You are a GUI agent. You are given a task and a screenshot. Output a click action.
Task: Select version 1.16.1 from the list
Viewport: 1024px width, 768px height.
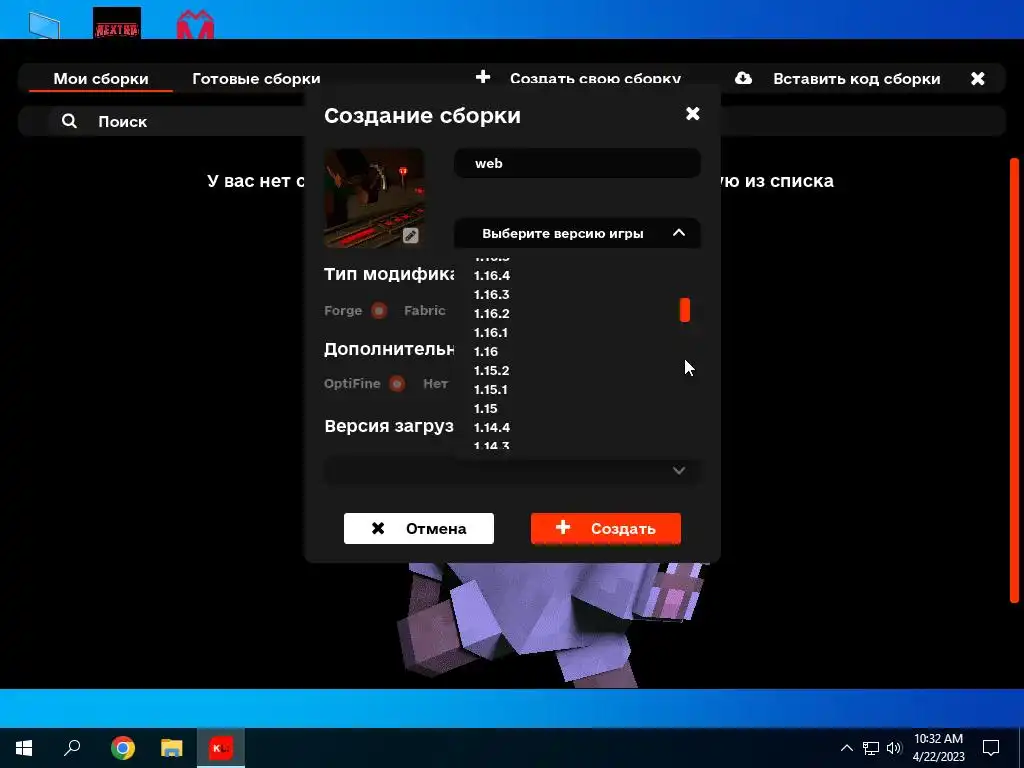click(x=490, y=332)
